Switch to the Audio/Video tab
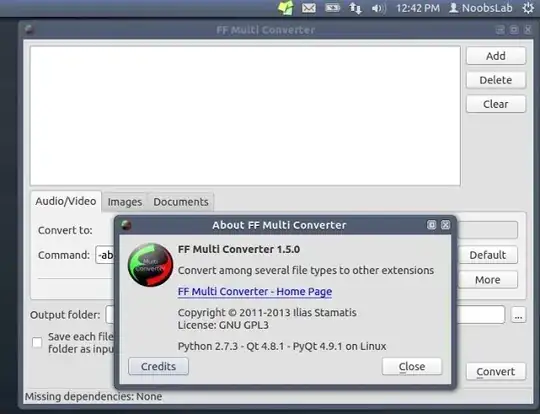 coord(66,201)
